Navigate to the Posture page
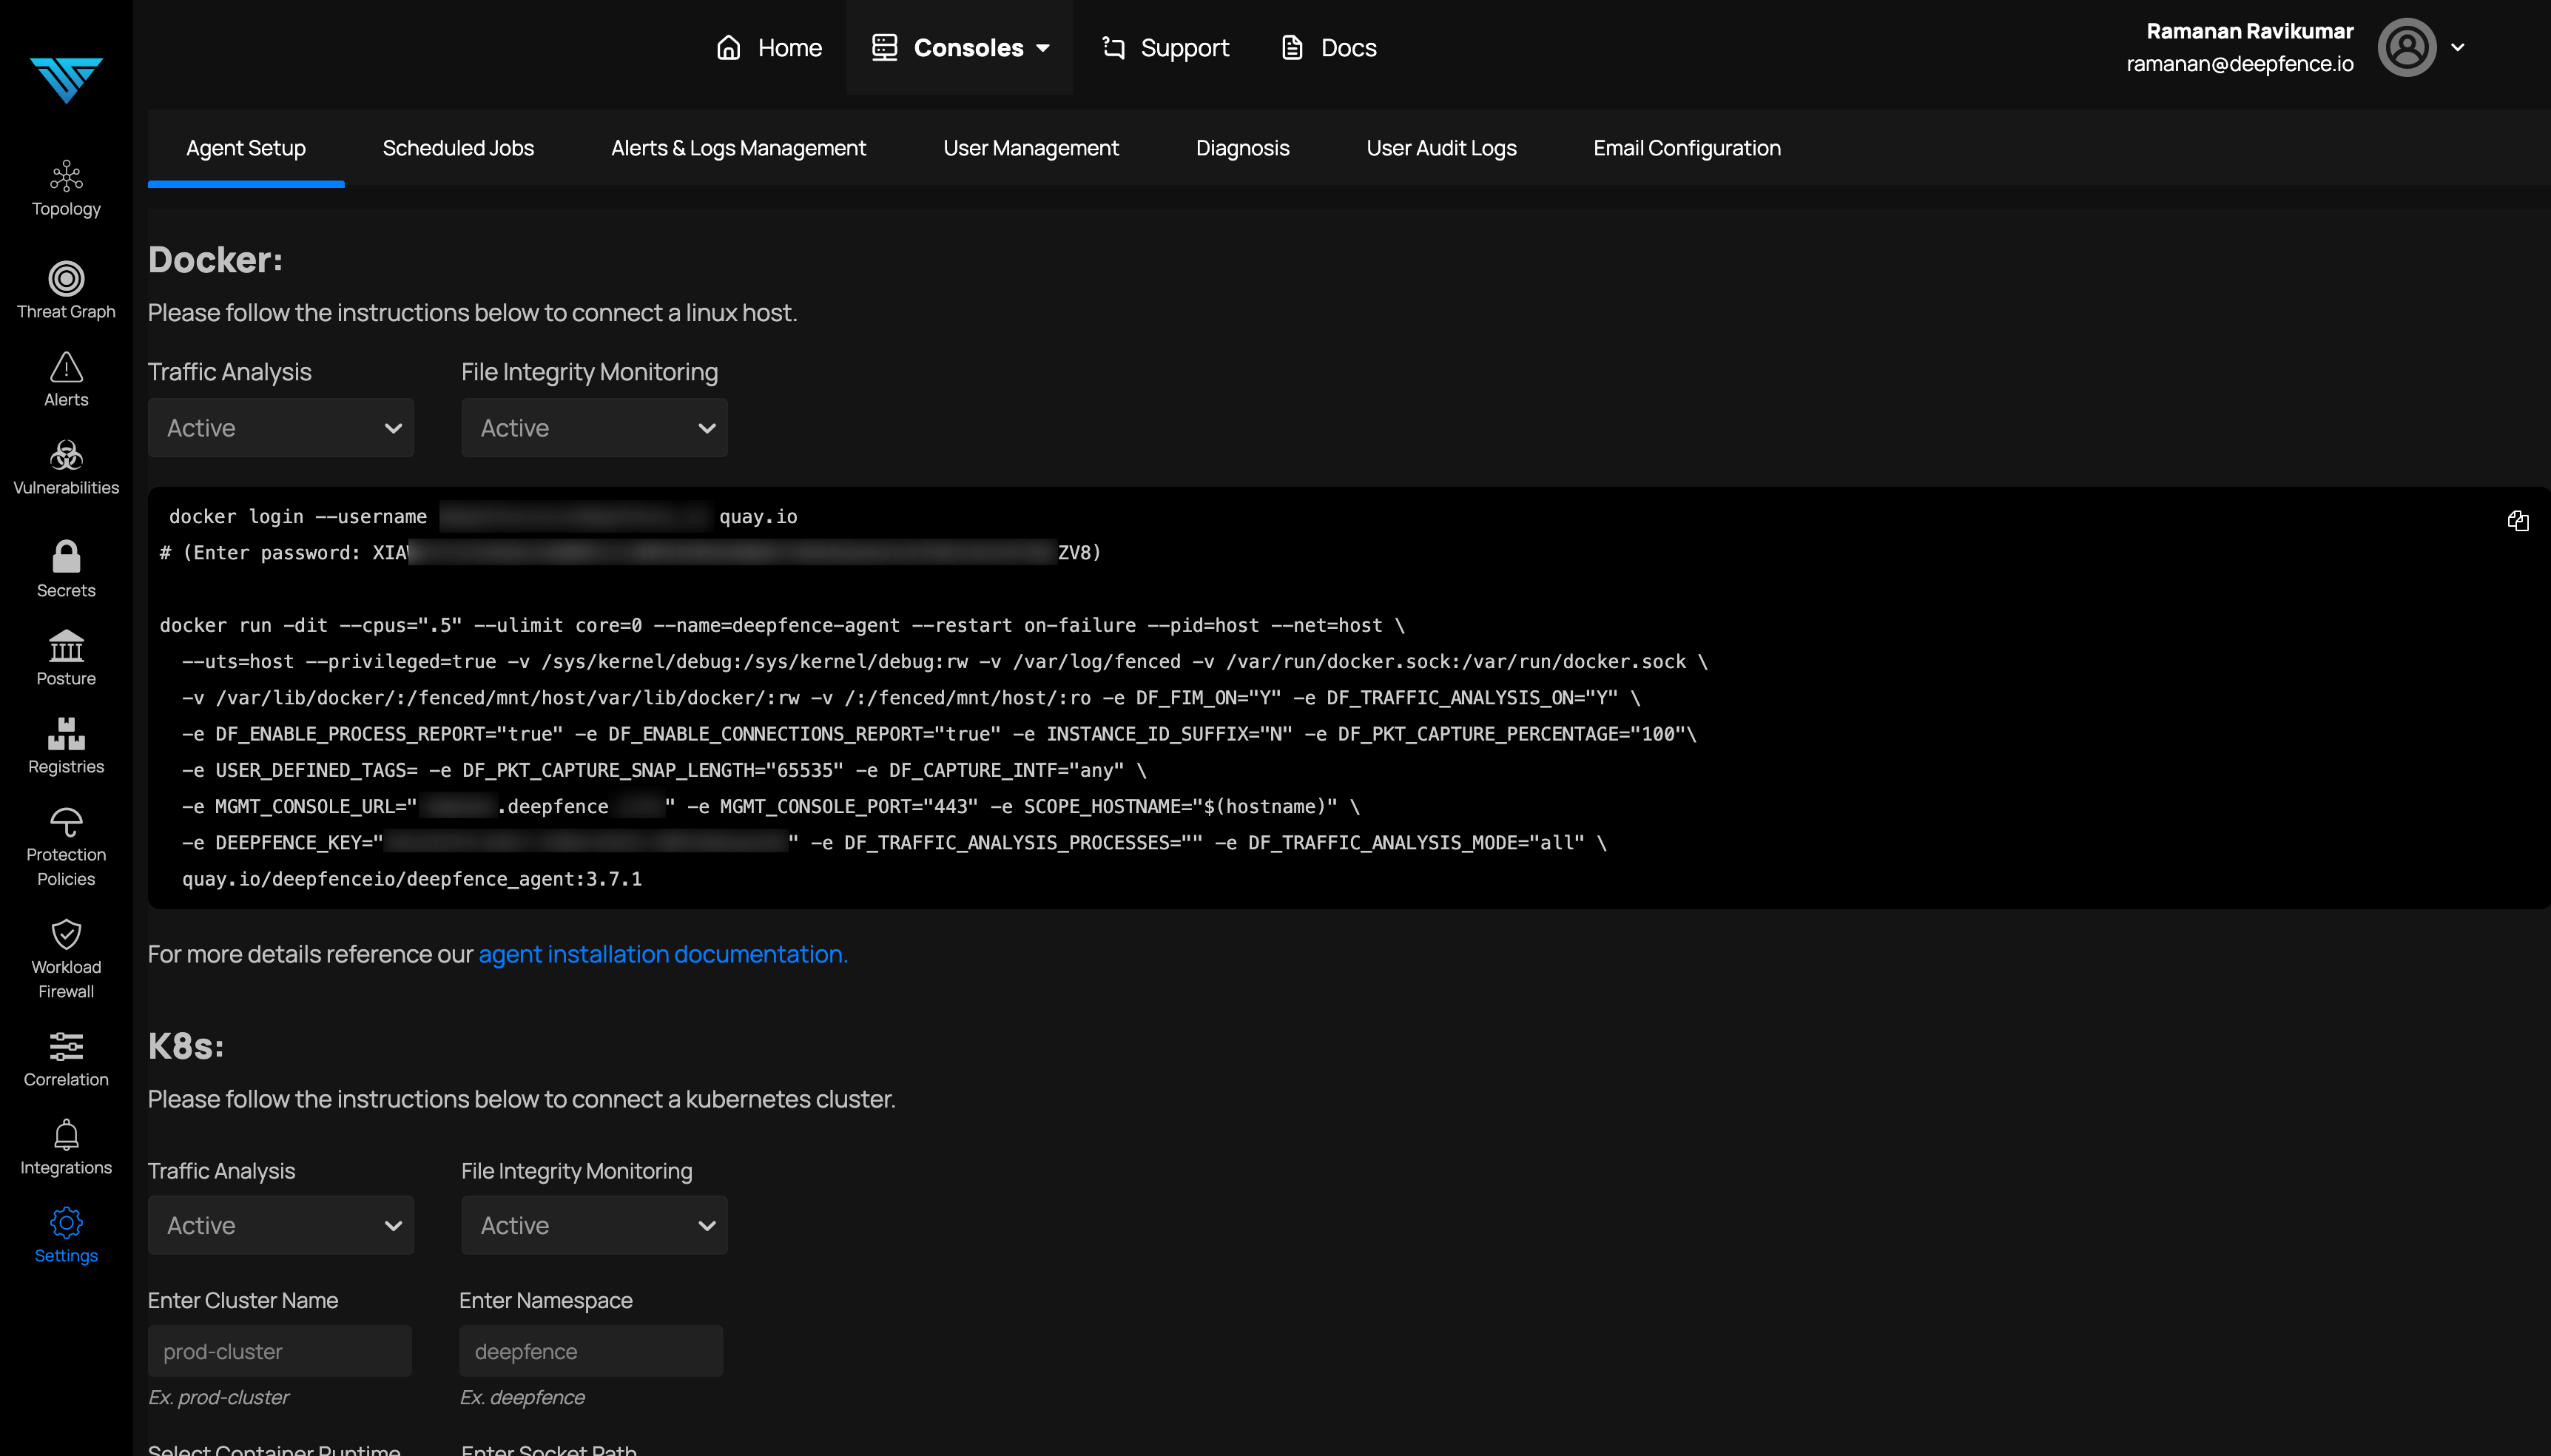The height and width of the screenshot is (1456, 2551). click(x=66, y=658)
